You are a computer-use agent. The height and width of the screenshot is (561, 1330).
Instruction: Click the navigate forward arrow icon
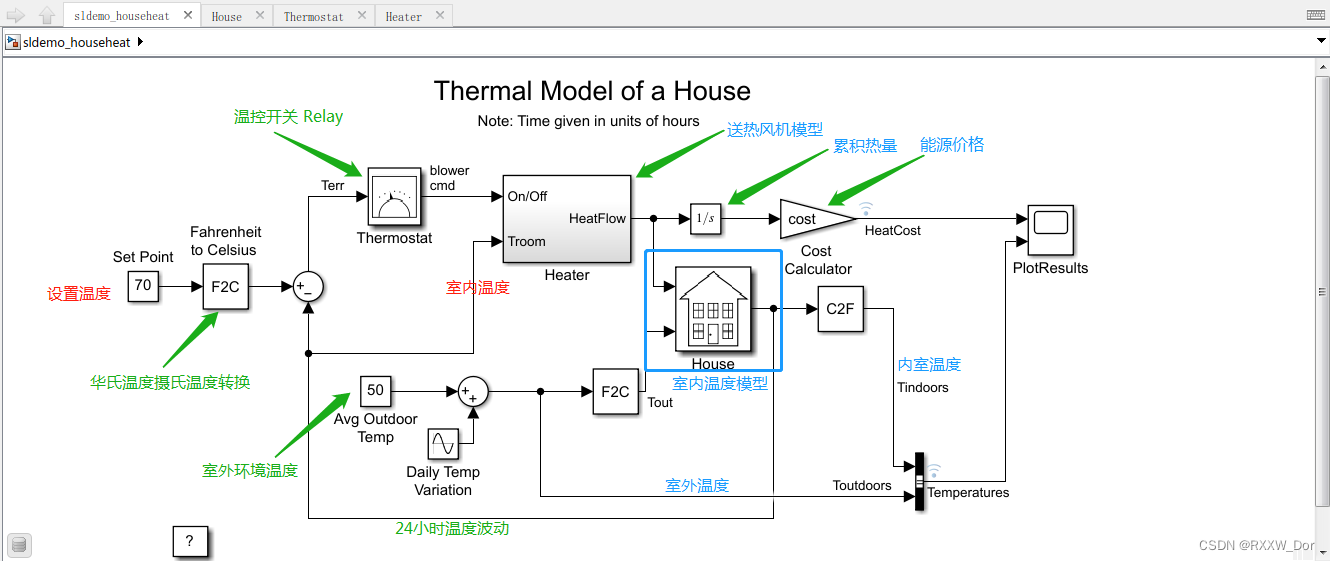point(15,14)
